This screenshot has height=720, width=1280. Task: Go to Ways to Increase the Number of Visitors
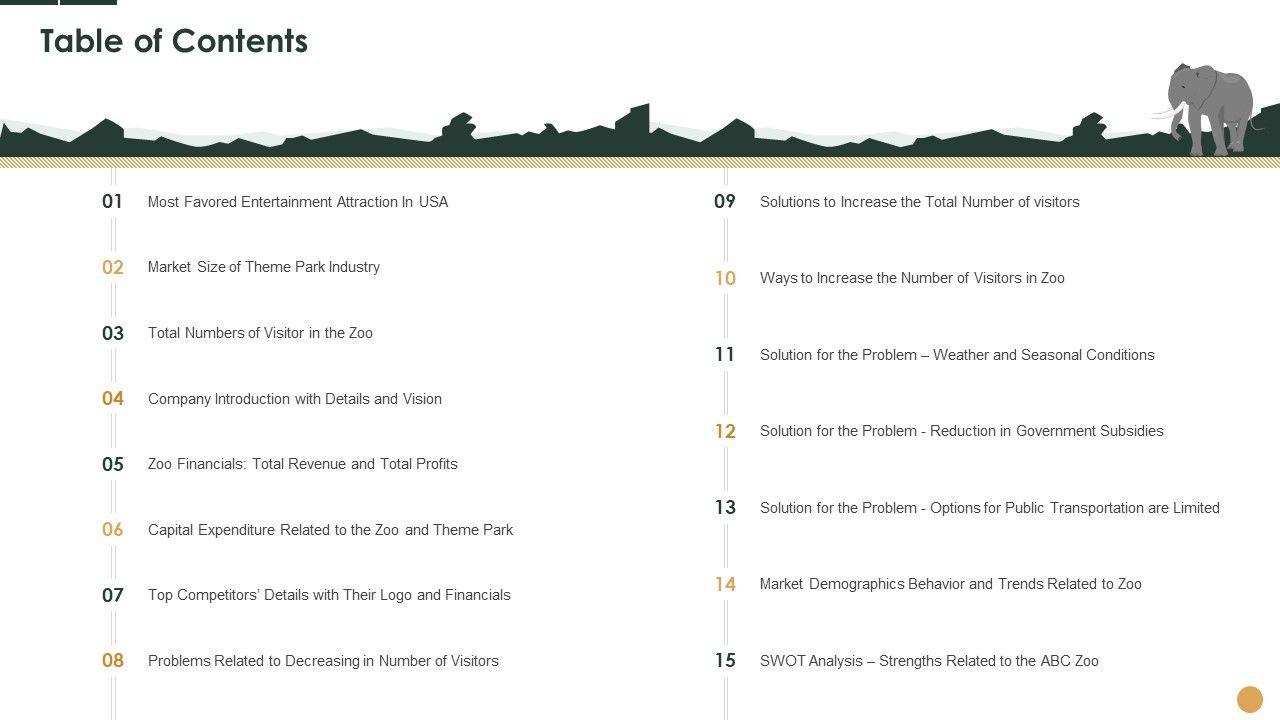912,278
